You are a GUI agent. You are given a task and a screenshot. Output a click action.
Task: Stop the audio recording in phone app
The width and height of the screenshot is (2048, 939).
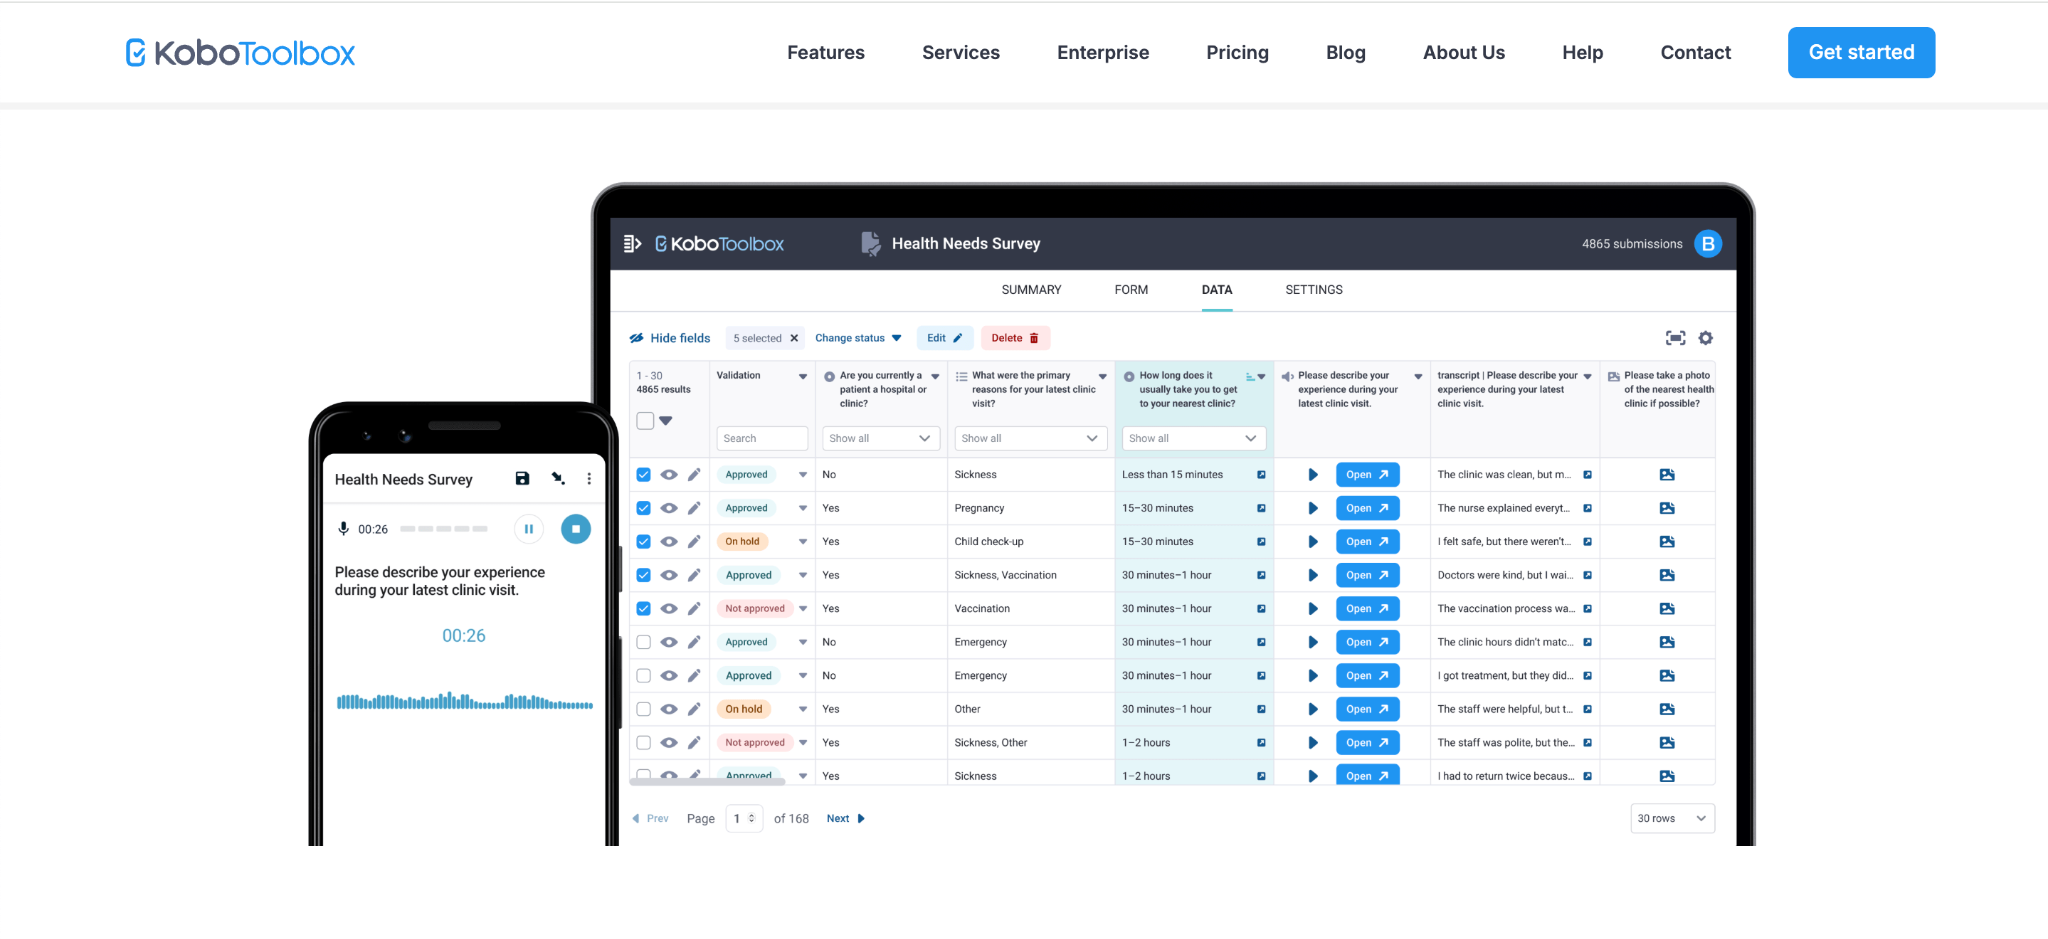[576, 529]
